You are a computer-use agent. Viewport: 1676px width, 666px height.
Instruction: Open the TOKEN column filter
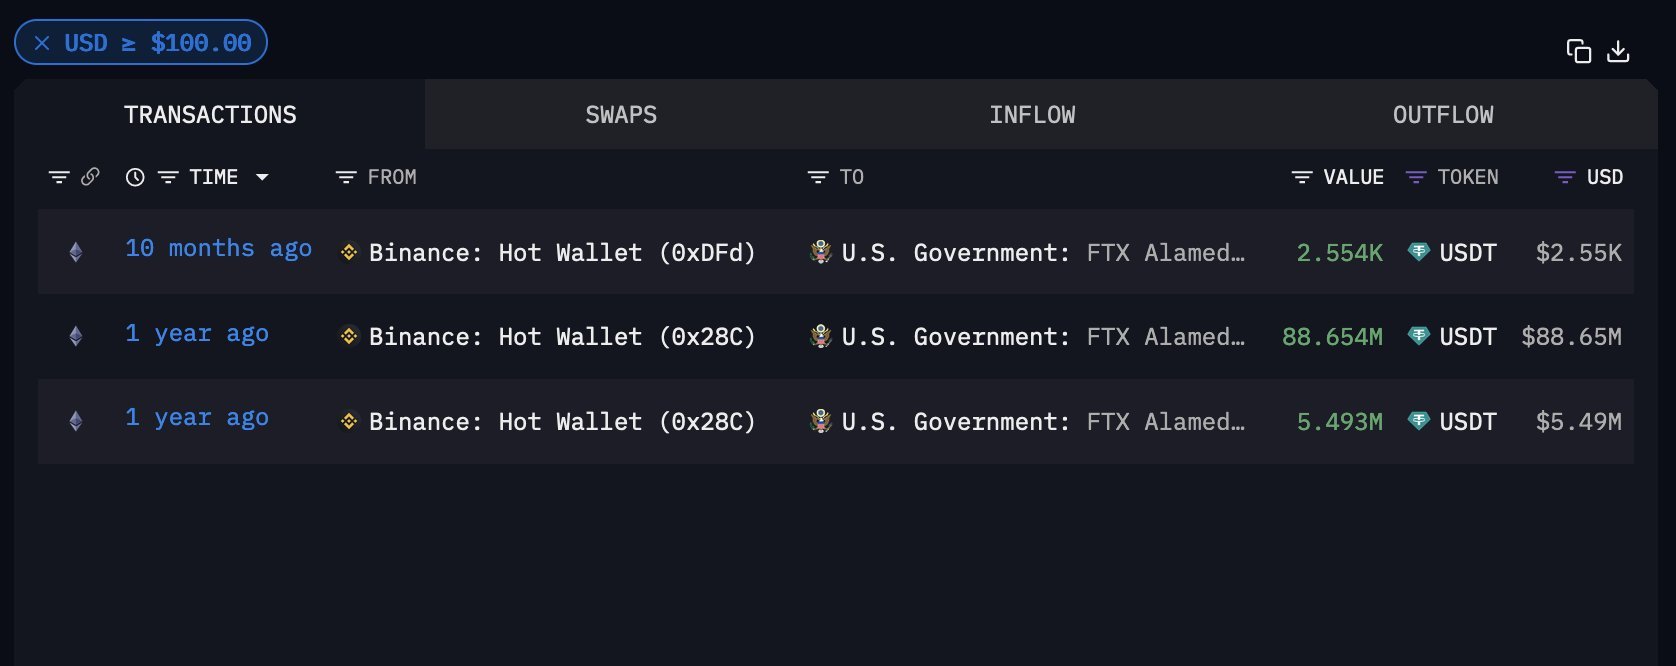(x=1416, y=177)
